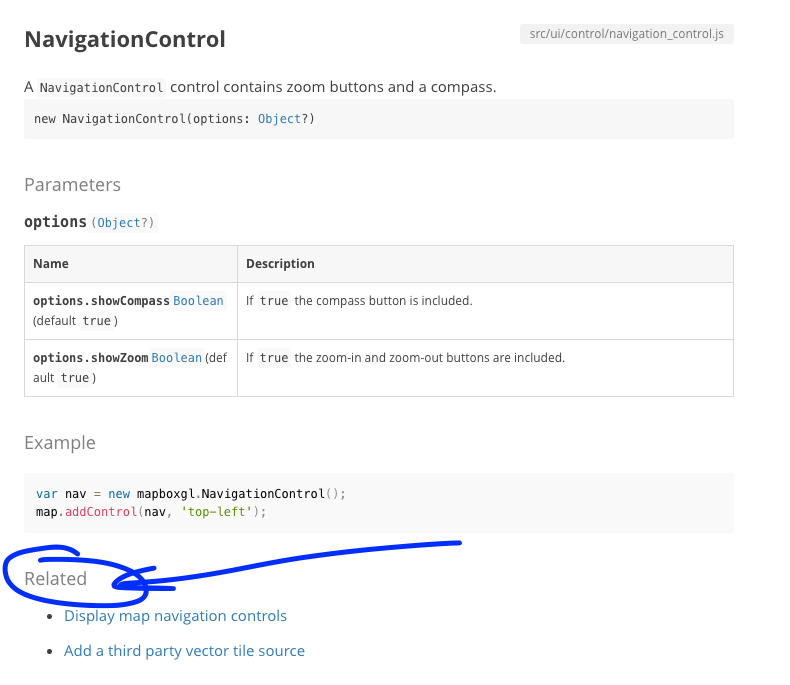The width and height of the screenshot is (790, 685).
Task: Click the Object? type link beside options parameter
Action: tap(121, 223)
